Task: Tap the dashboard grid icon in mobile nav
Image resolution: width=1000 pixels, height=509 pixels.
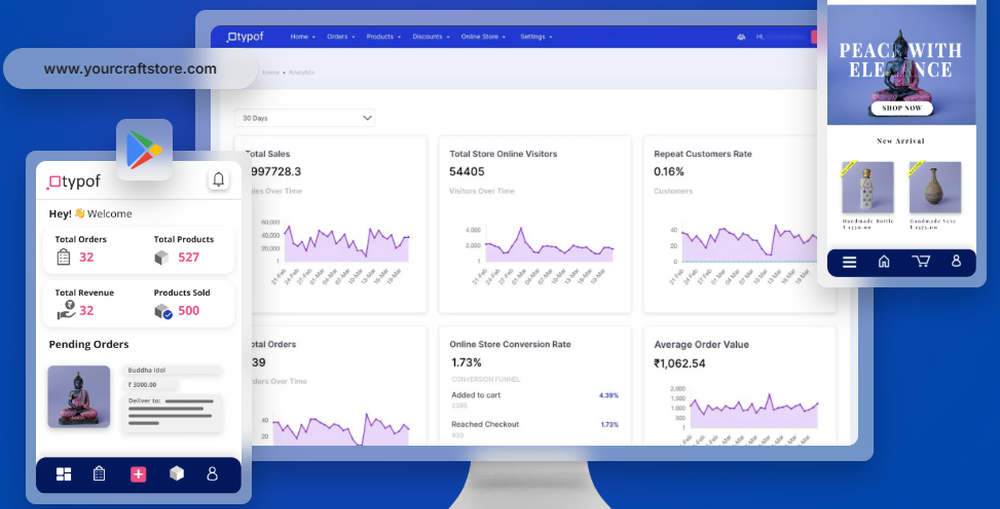Action: coord(64,474)
